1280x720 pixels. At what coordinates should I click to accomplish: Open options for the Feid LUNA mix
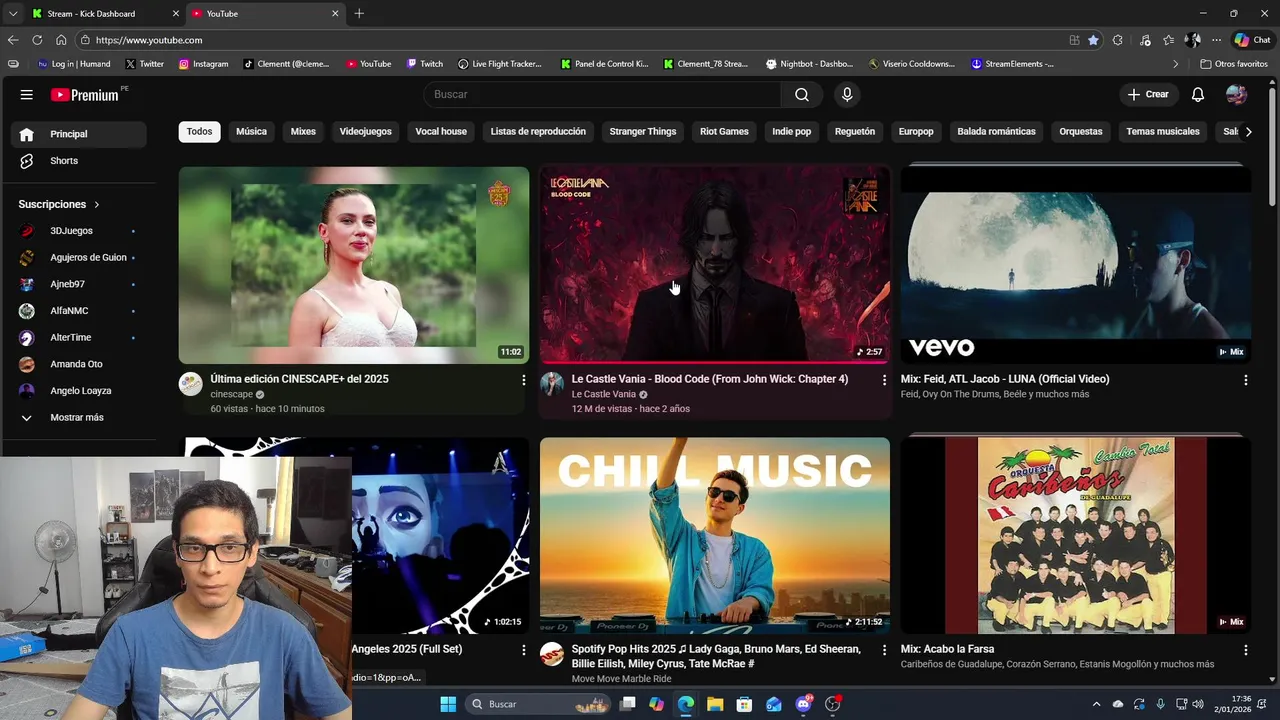1245,380
